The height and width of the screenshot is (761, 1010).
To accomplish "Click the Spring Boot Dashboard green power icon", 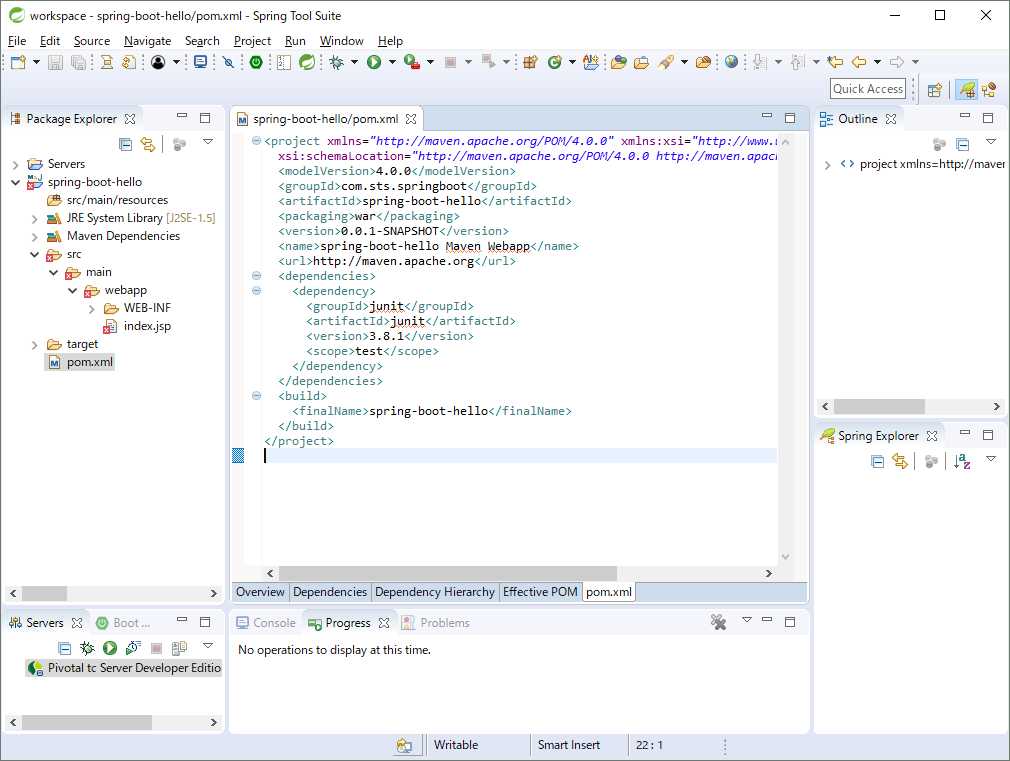I will point(256,62).
